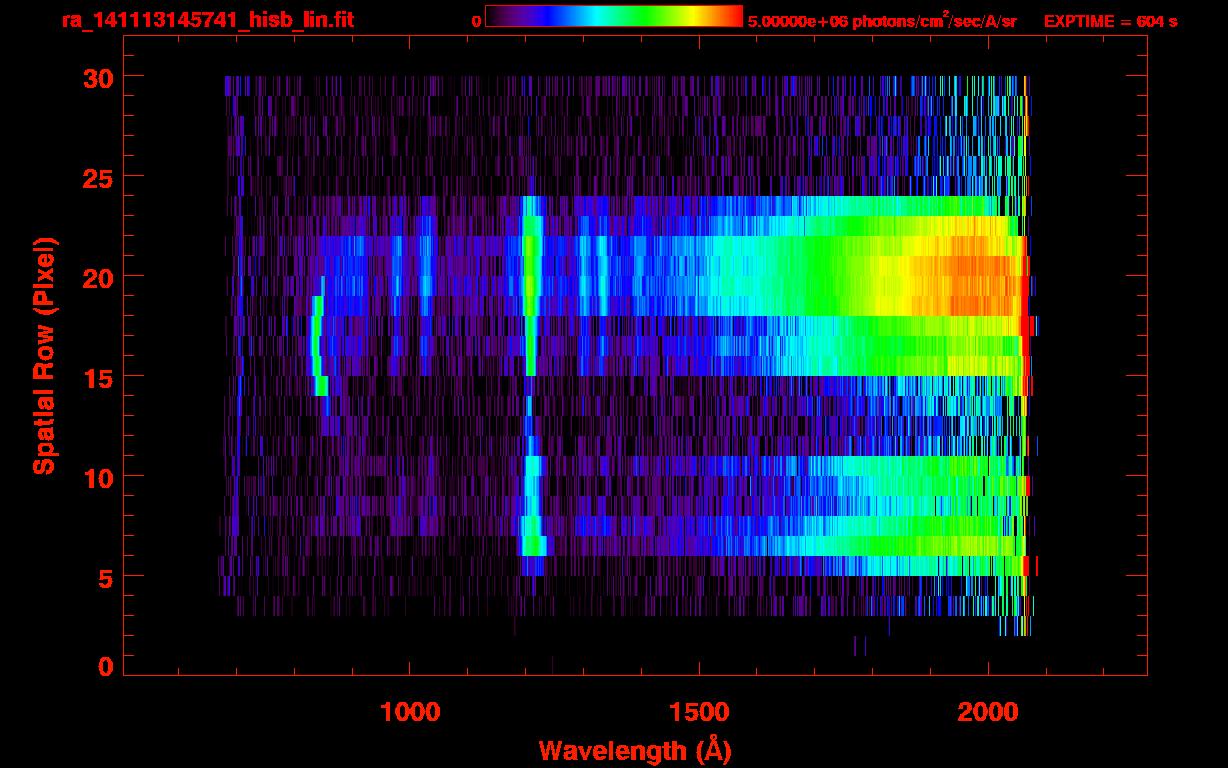Click the x-axis tick label 1500
Image resolution: width=1228 pixels, height=768 pixels.
point(699,711)
